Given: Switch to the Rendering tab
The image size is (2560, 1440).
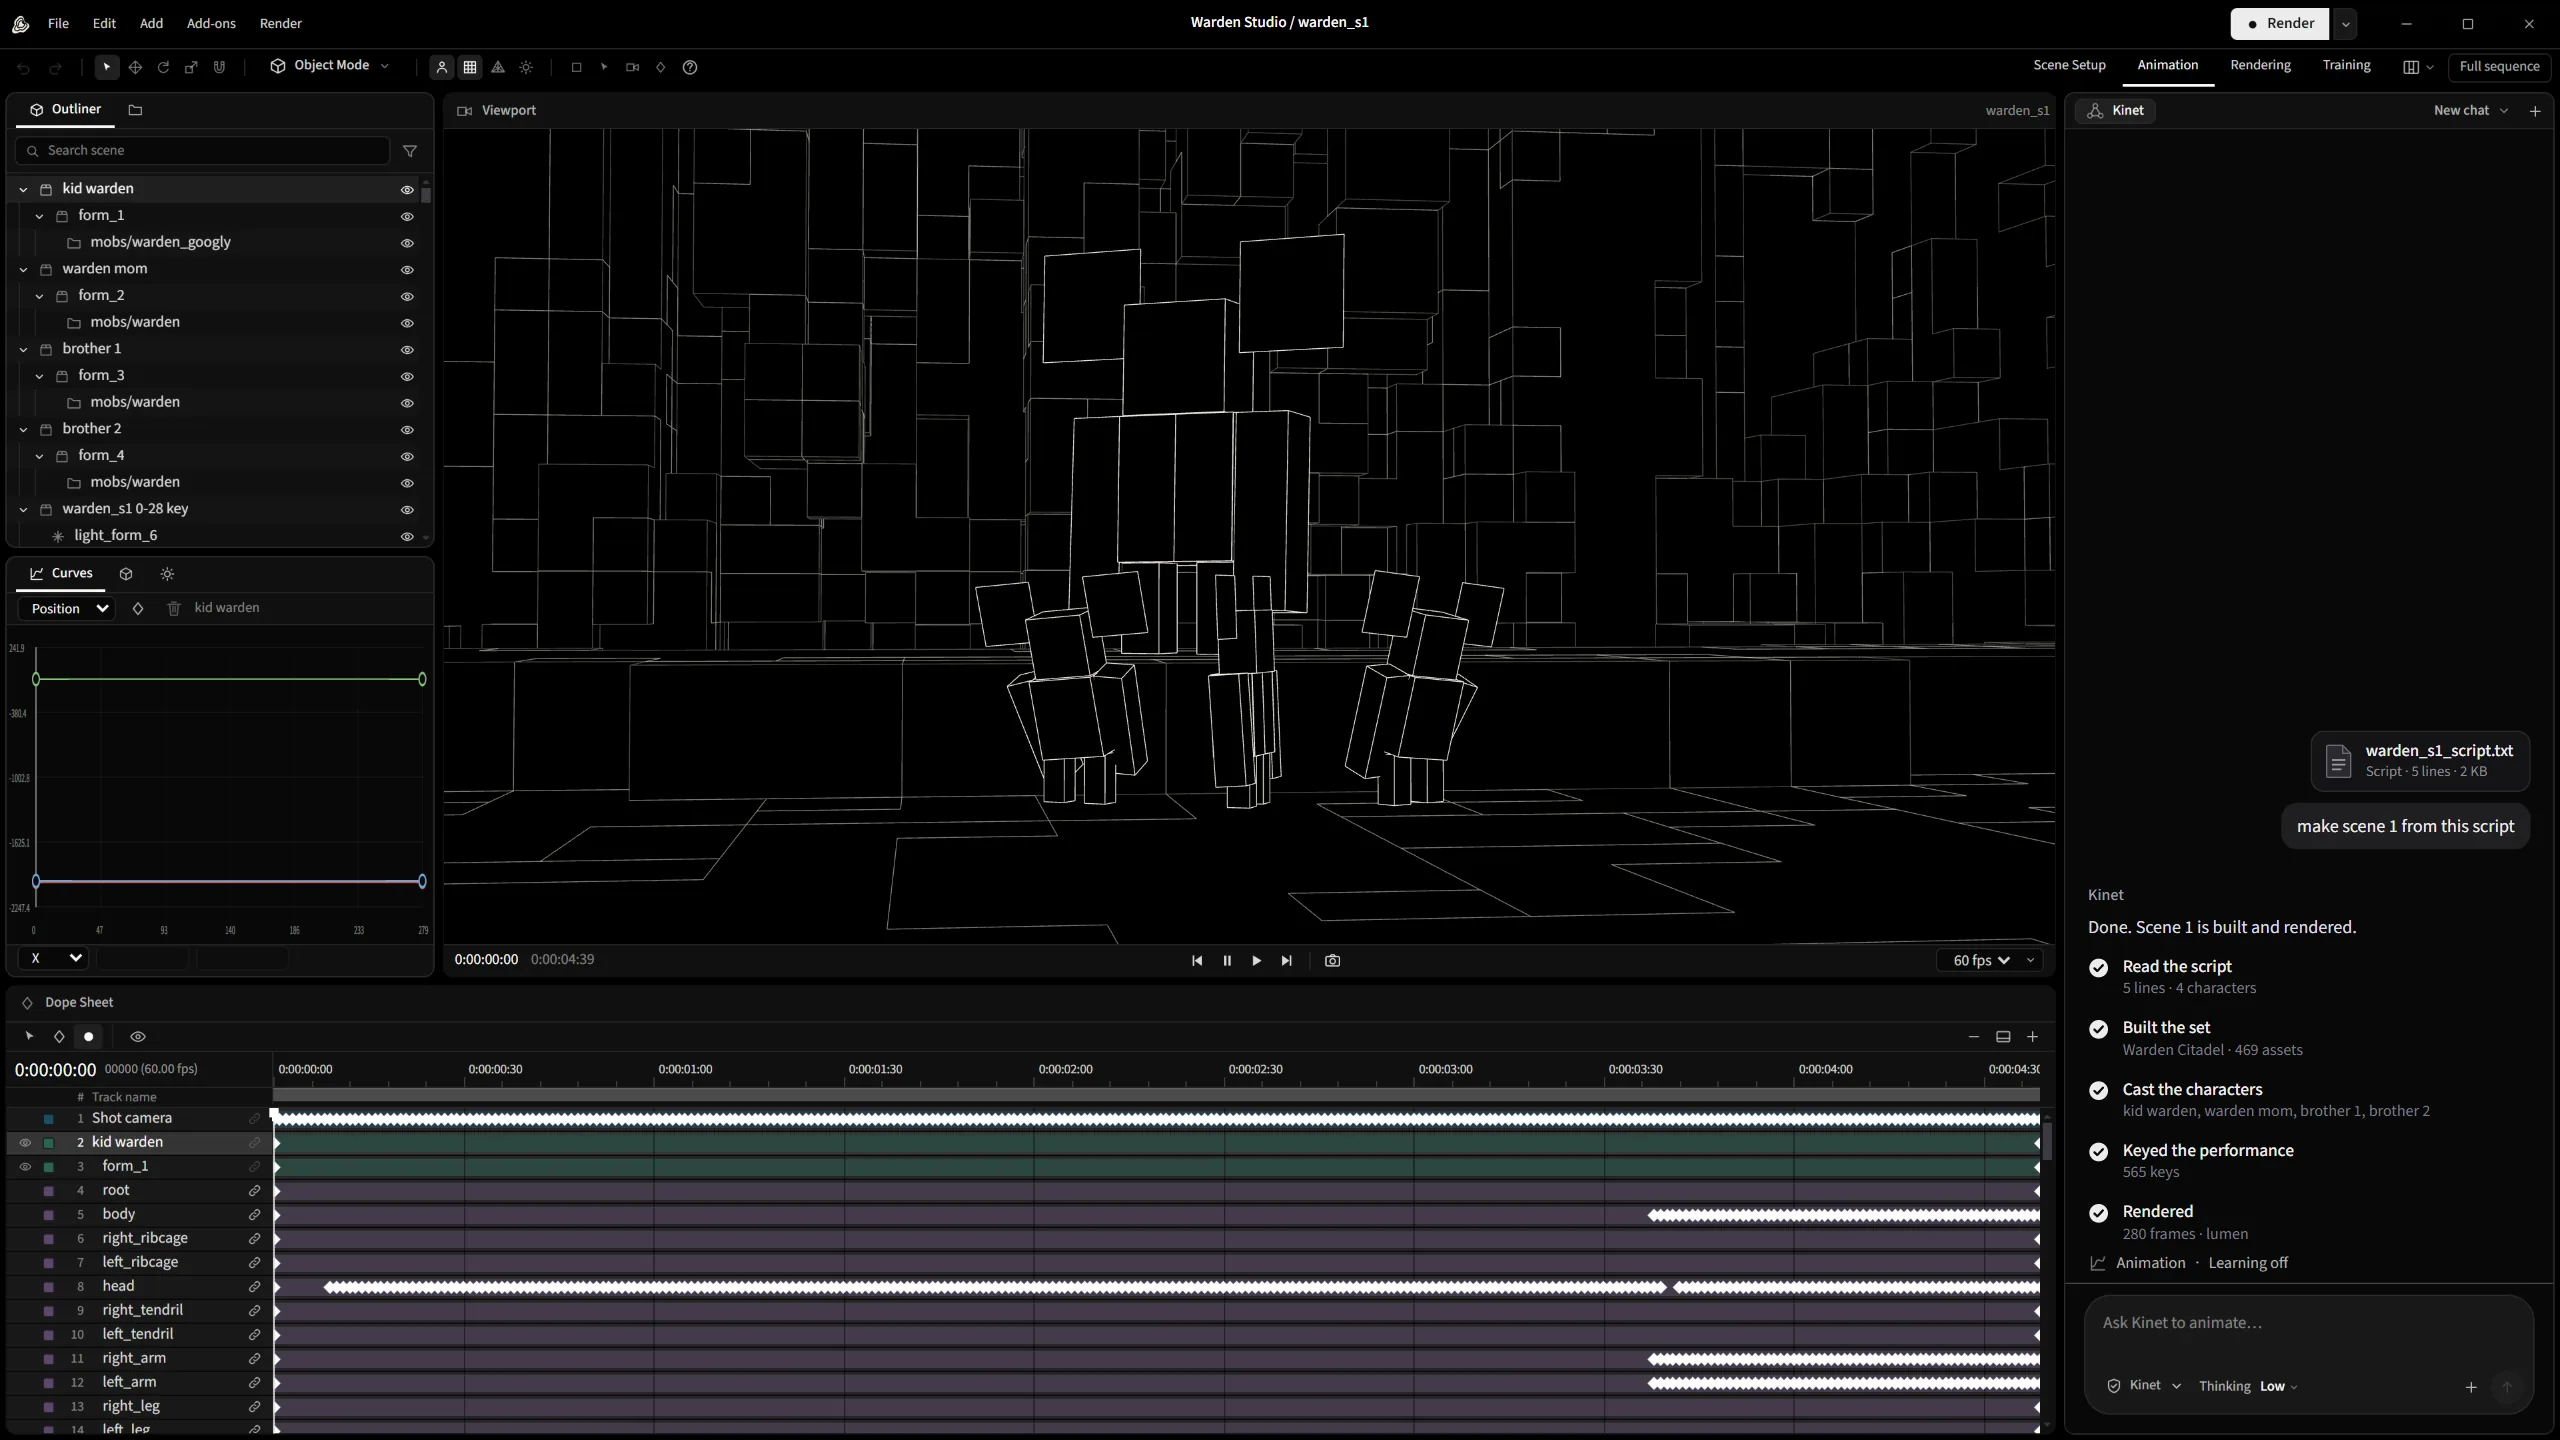Looking at the screenshot, I should tap(2260, 66).
